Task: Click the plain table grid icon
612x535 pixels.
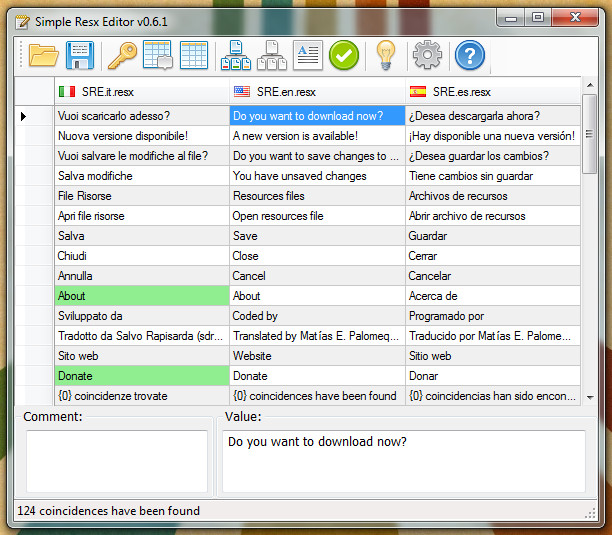Action: [194, 55]
